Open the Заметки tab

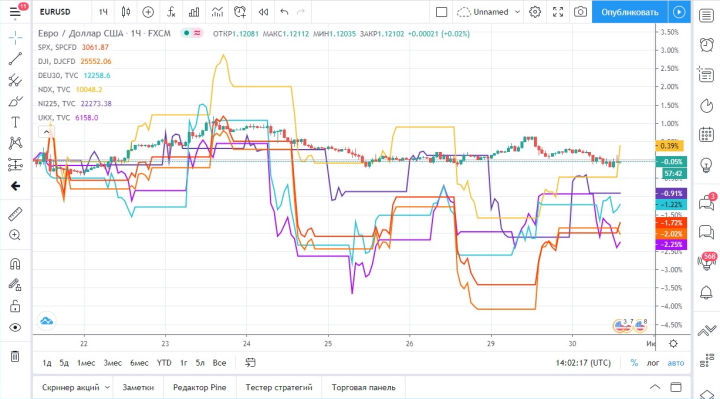138,388
